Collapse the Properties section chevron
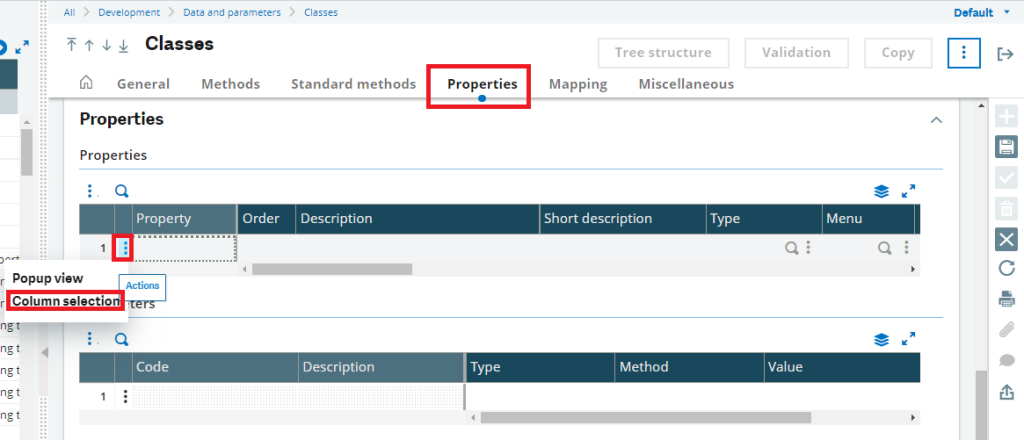The image size is (1024, 440). [x=936, y=120]
